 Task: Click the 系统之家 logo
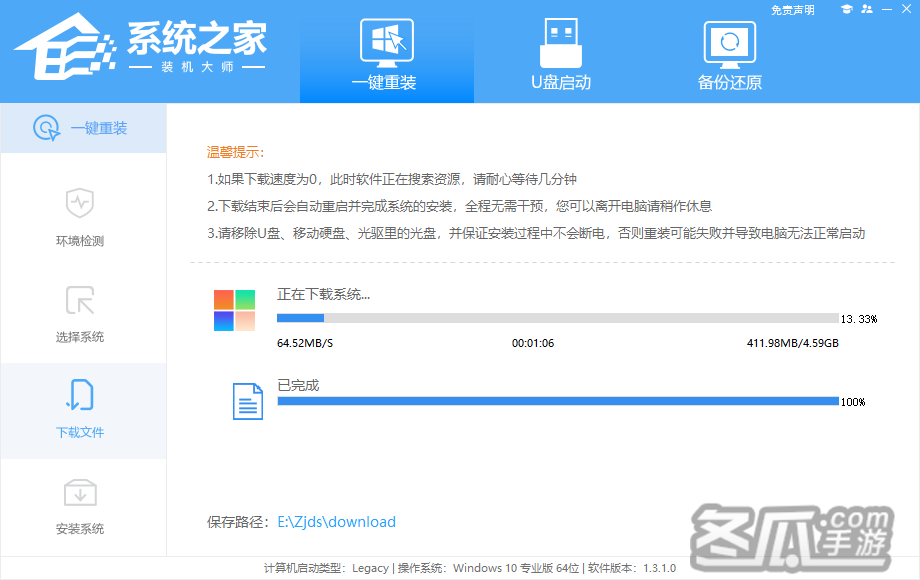[x=141, y=47]
